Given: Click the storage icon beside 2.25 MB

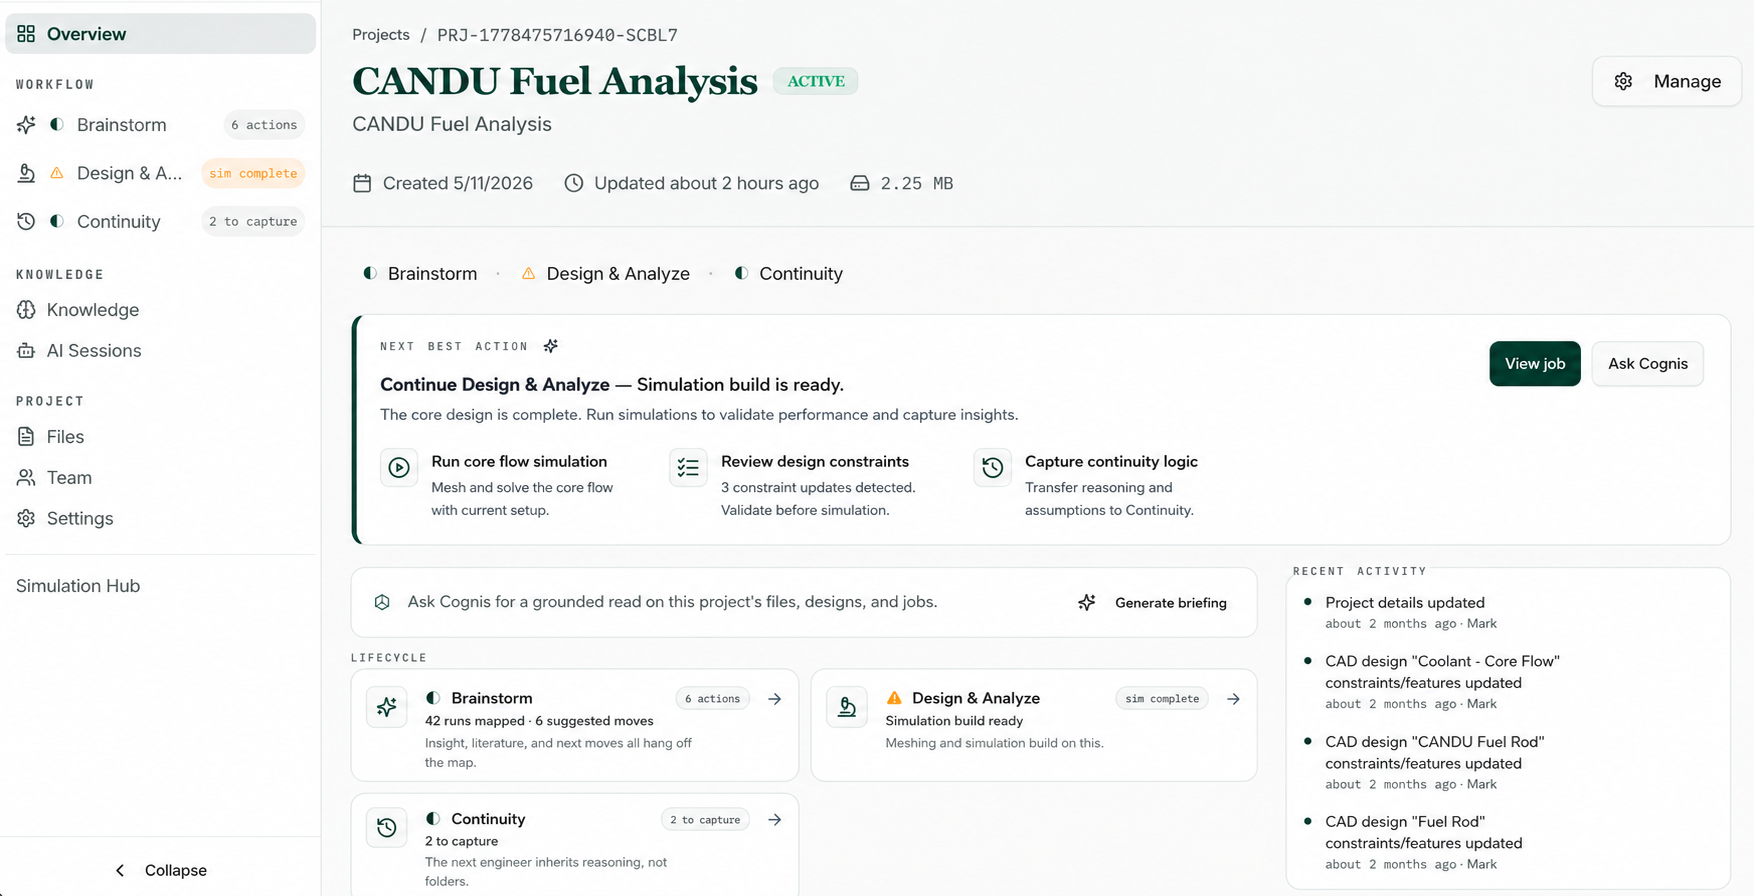Looking at the screenshot, I should (x=860, y=183).
